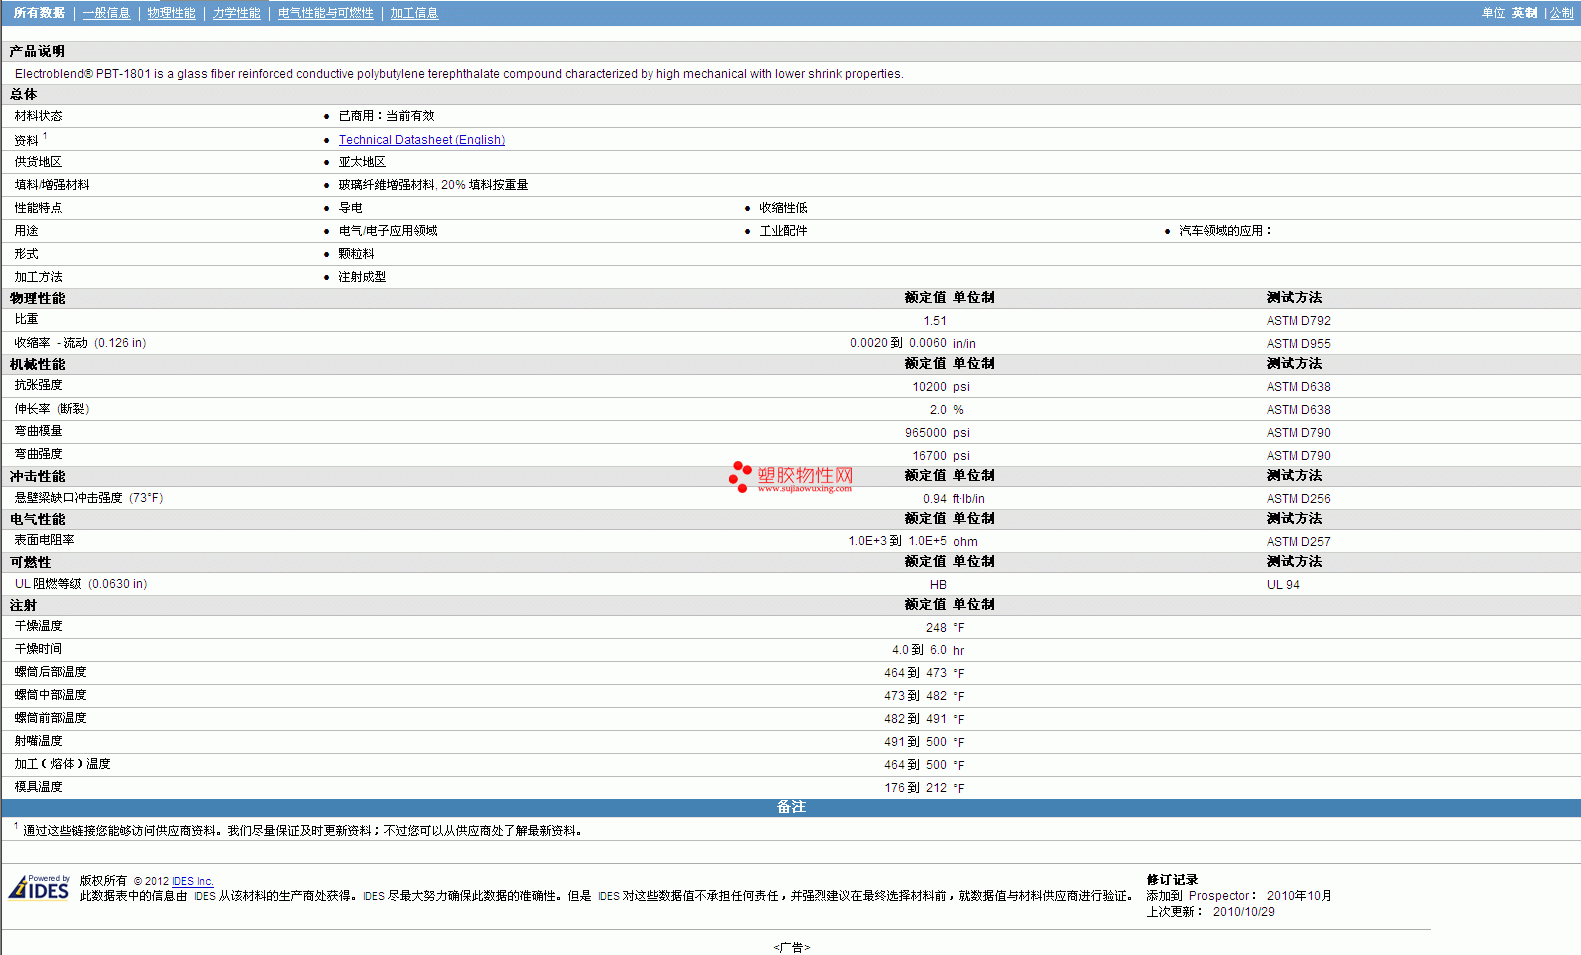
Task: Click ASTM D257 test method
Action: coord(1298,542)
